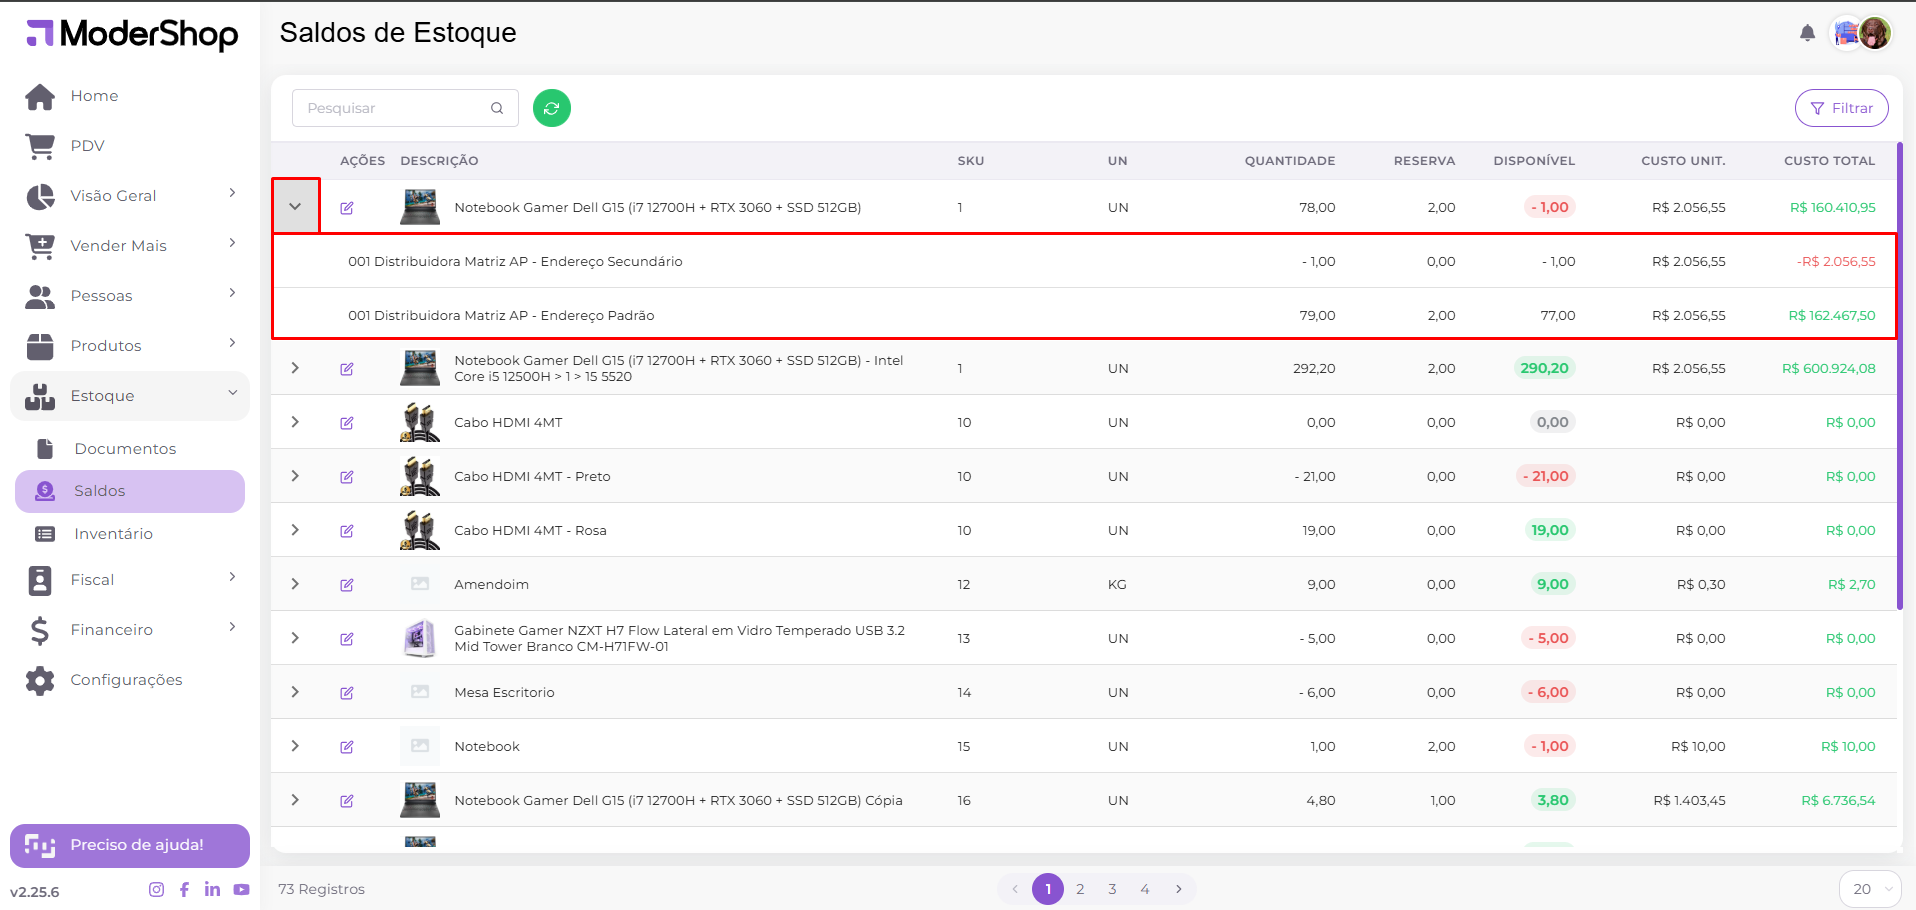
Task: Click the Preciso de ajuda! button
Action: (130, 846)
